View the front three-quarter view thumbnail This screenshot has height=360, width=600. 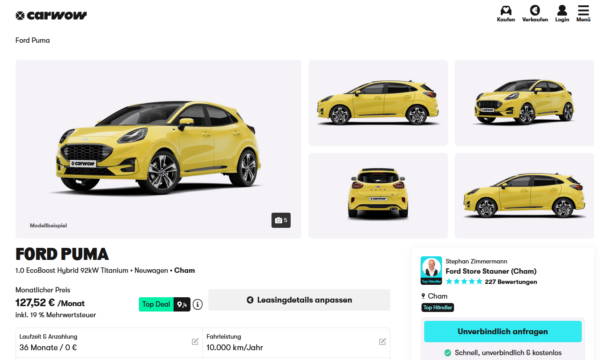(524, 103)
